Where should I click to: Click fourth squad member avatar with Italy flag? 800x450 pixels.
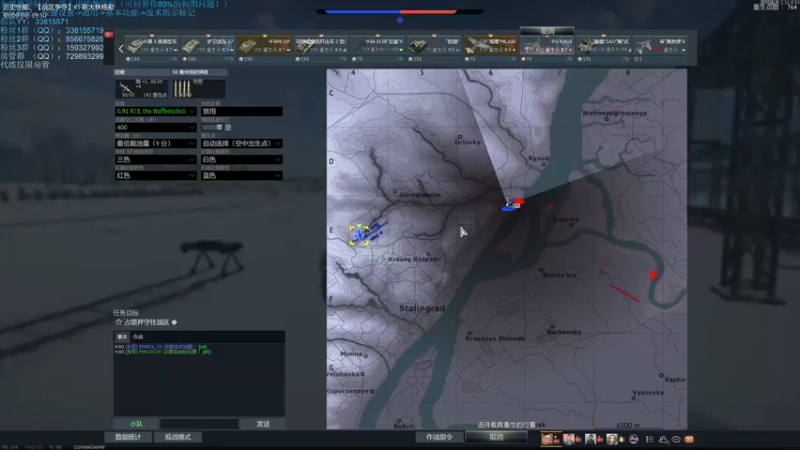[x=612, y=439]
